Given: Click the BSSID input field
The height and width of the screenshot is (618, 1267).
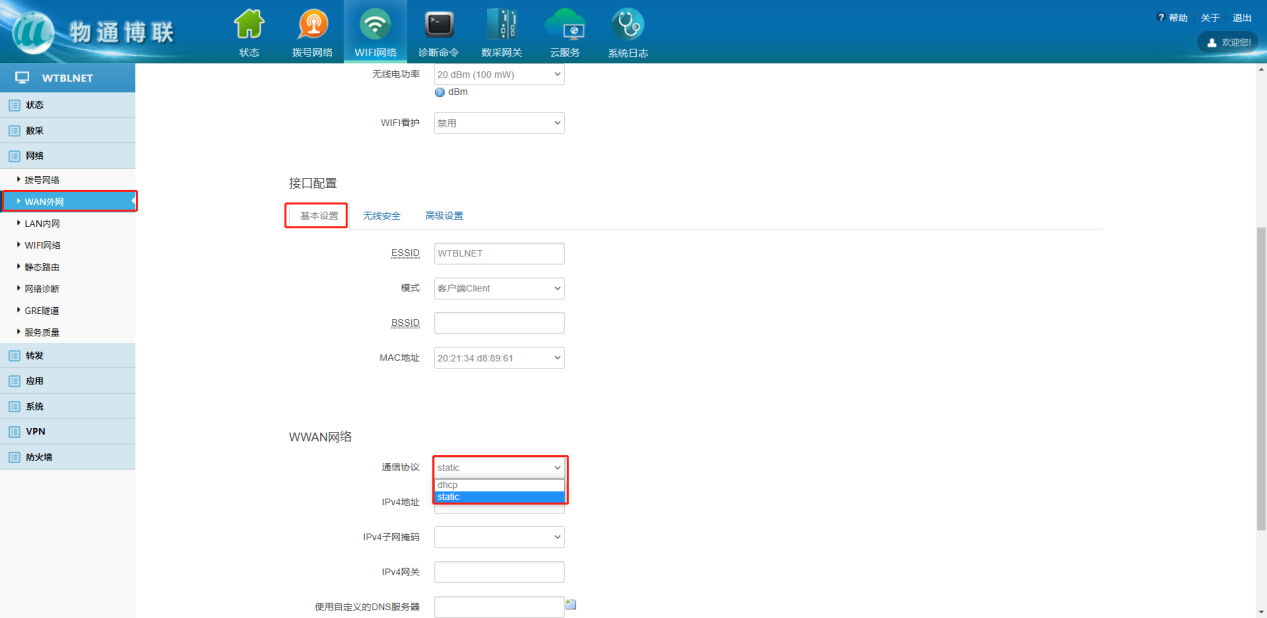Looking at the screenshot, I should [499, 323].
